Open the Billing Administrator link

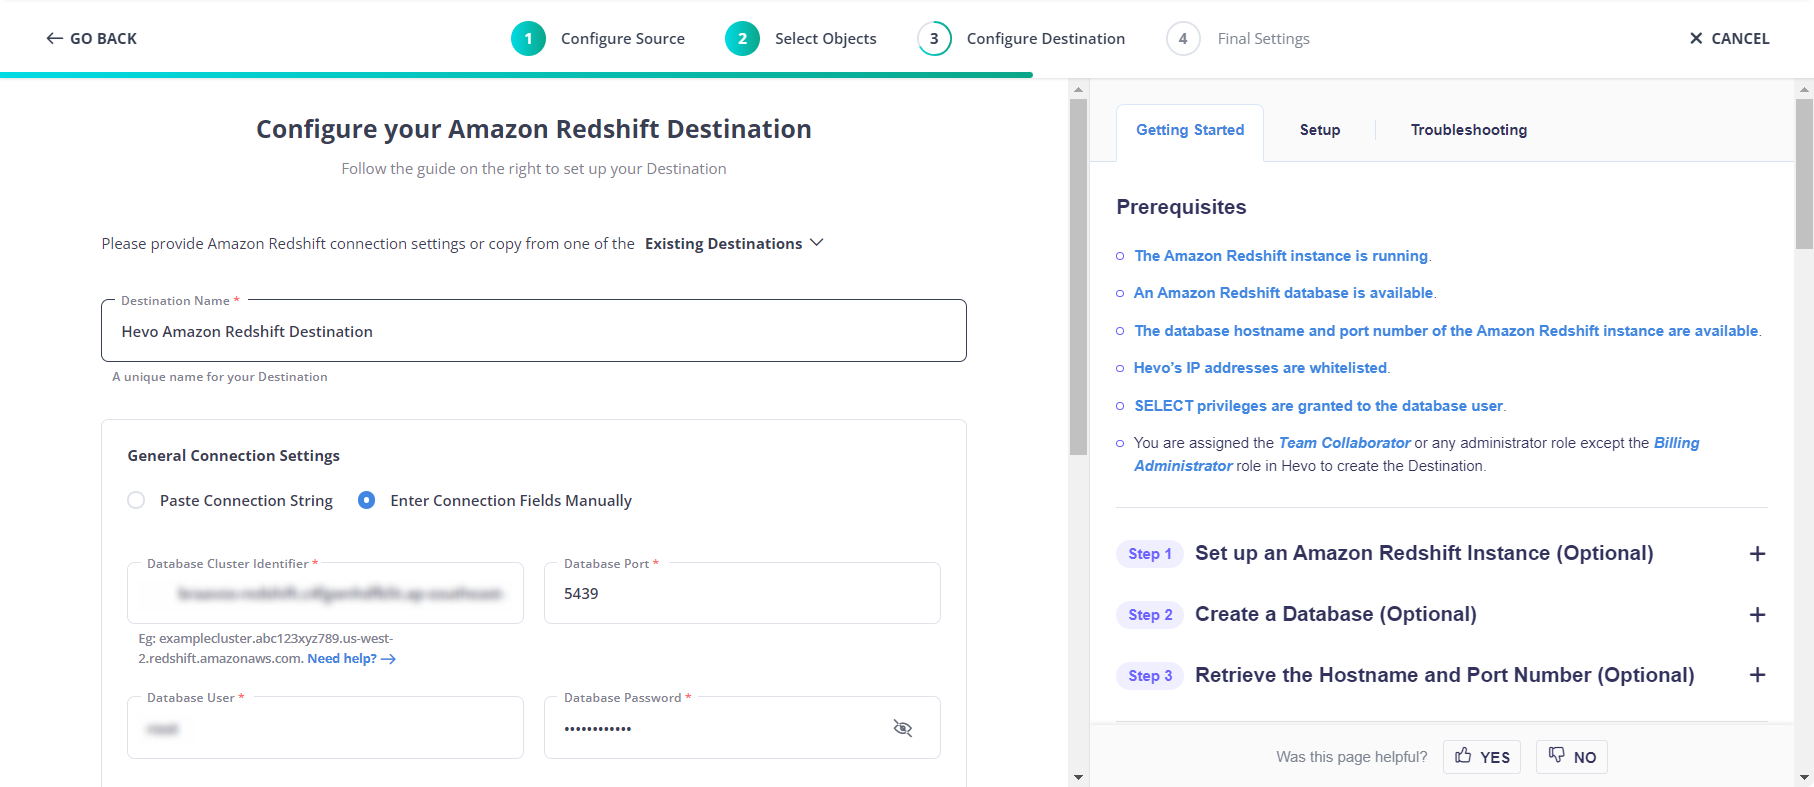(1676, 443)
